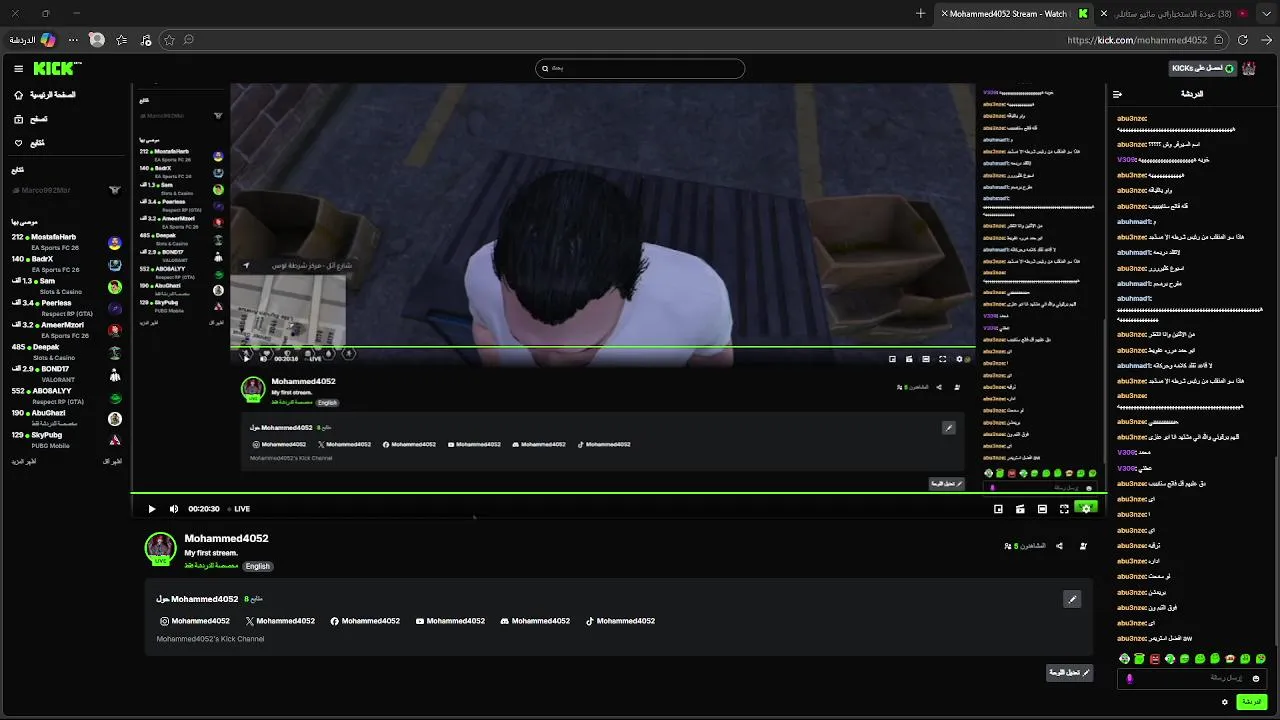Reload the browser page

[1243, 40]
